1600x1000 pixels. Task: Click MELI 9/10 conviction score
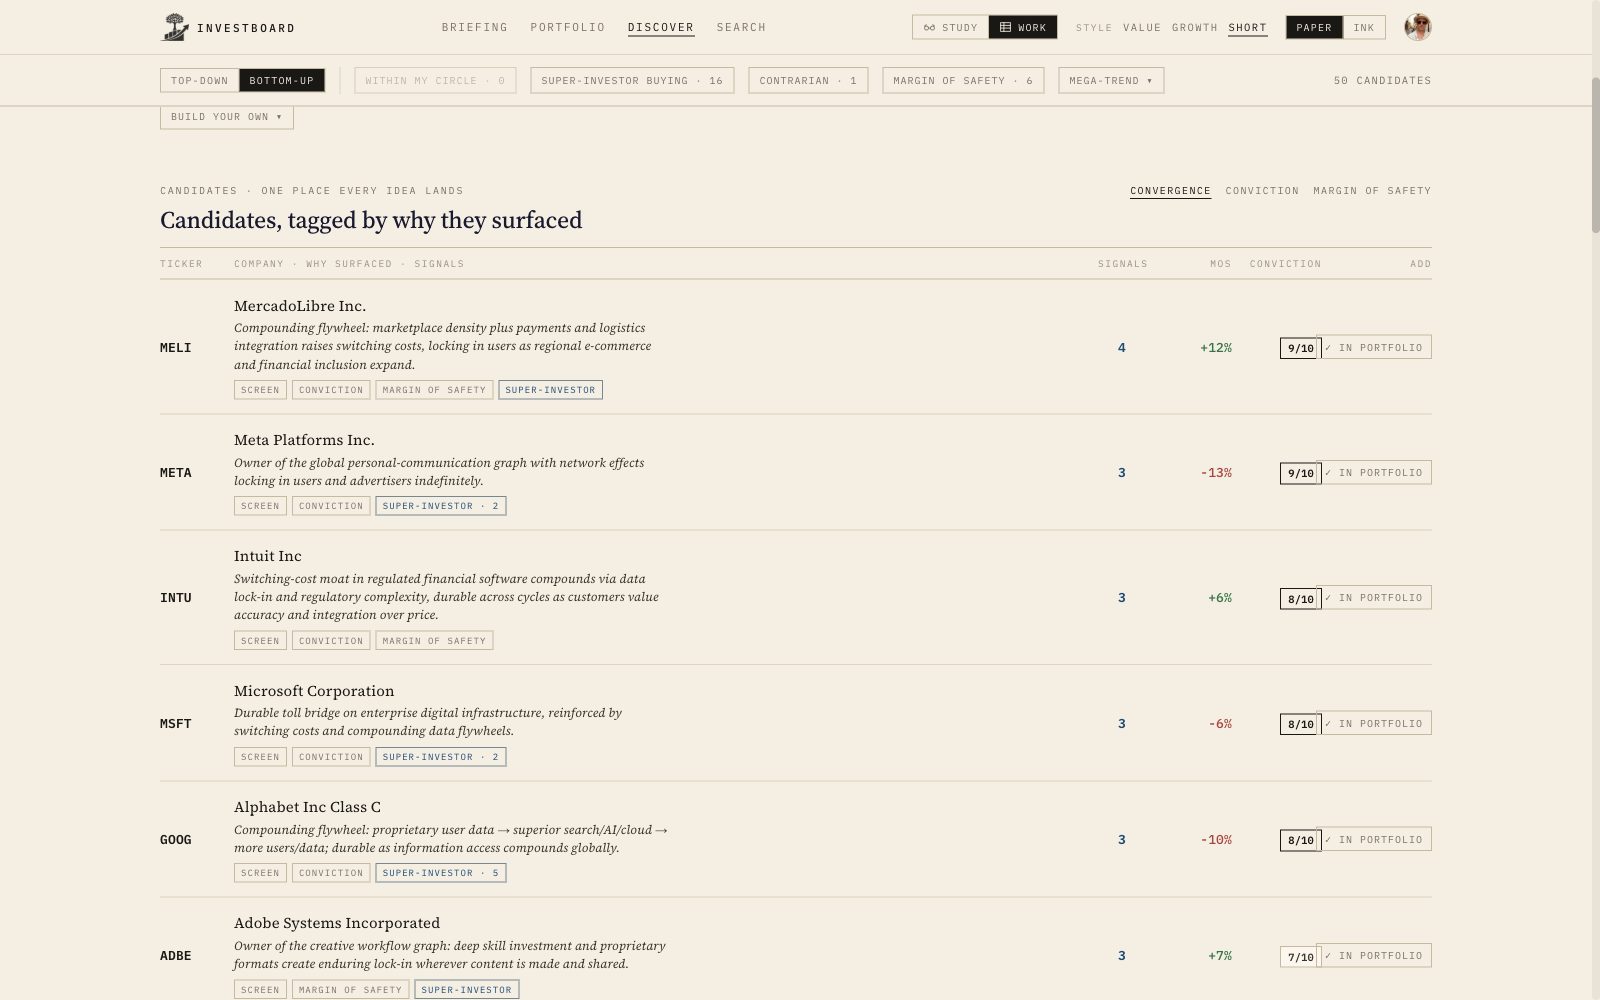(x=1300, y=348)
